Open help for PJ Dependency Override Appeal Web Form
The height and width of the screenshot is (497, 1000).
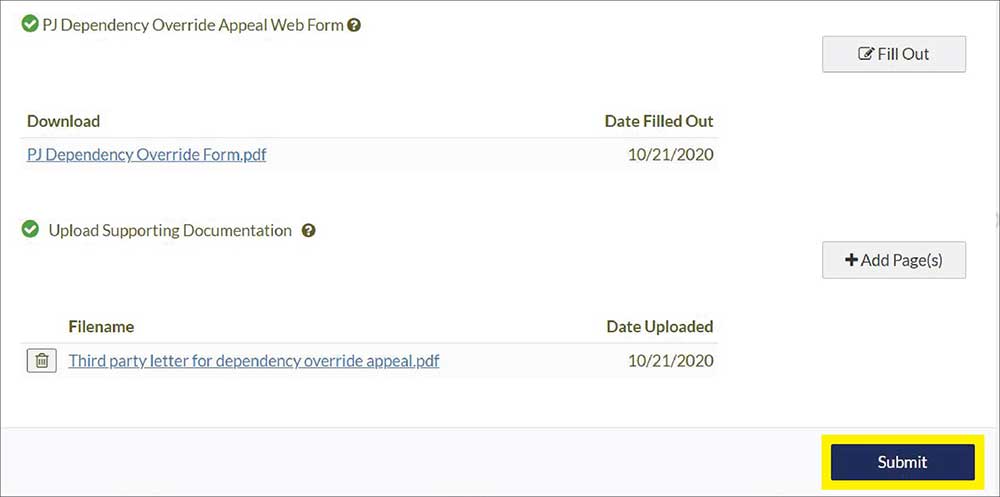354,26
